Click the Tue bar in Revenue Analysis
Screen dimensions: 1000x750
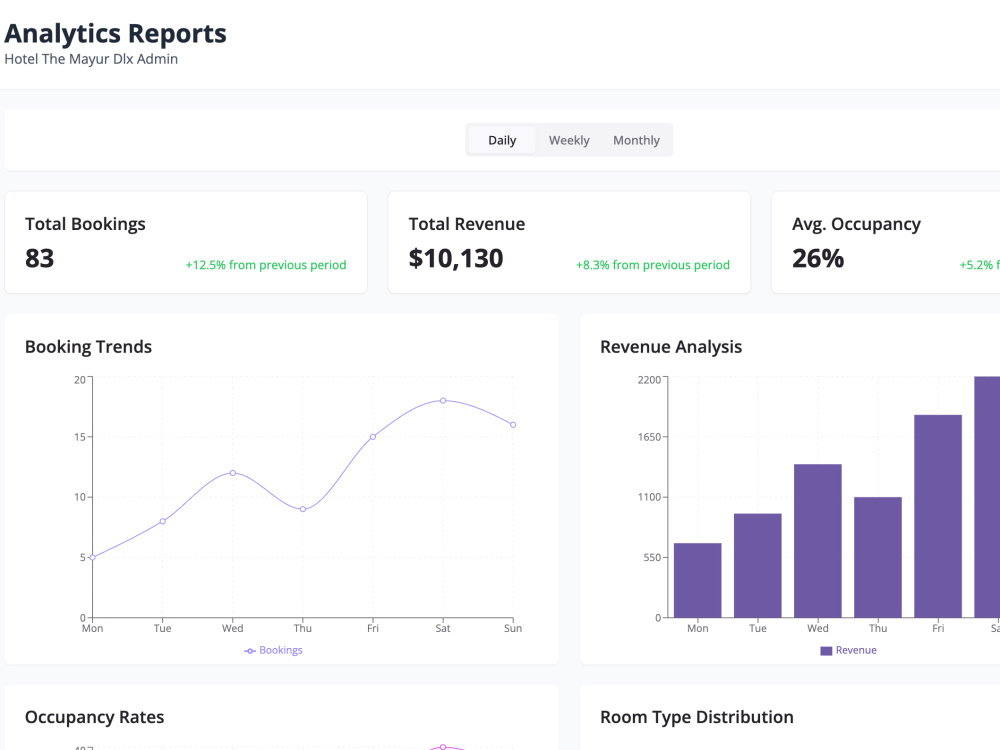[x=758, y=566]
